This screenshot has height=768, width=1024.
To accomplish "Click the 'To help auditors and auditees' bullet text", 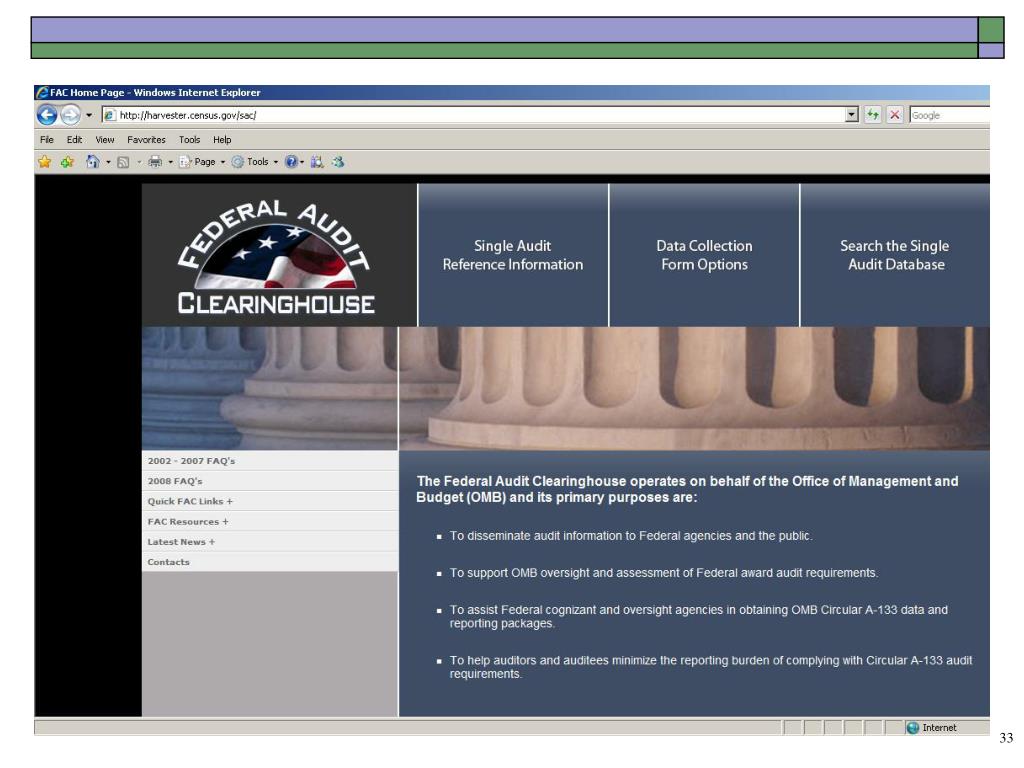I will (x=711, y=667).
